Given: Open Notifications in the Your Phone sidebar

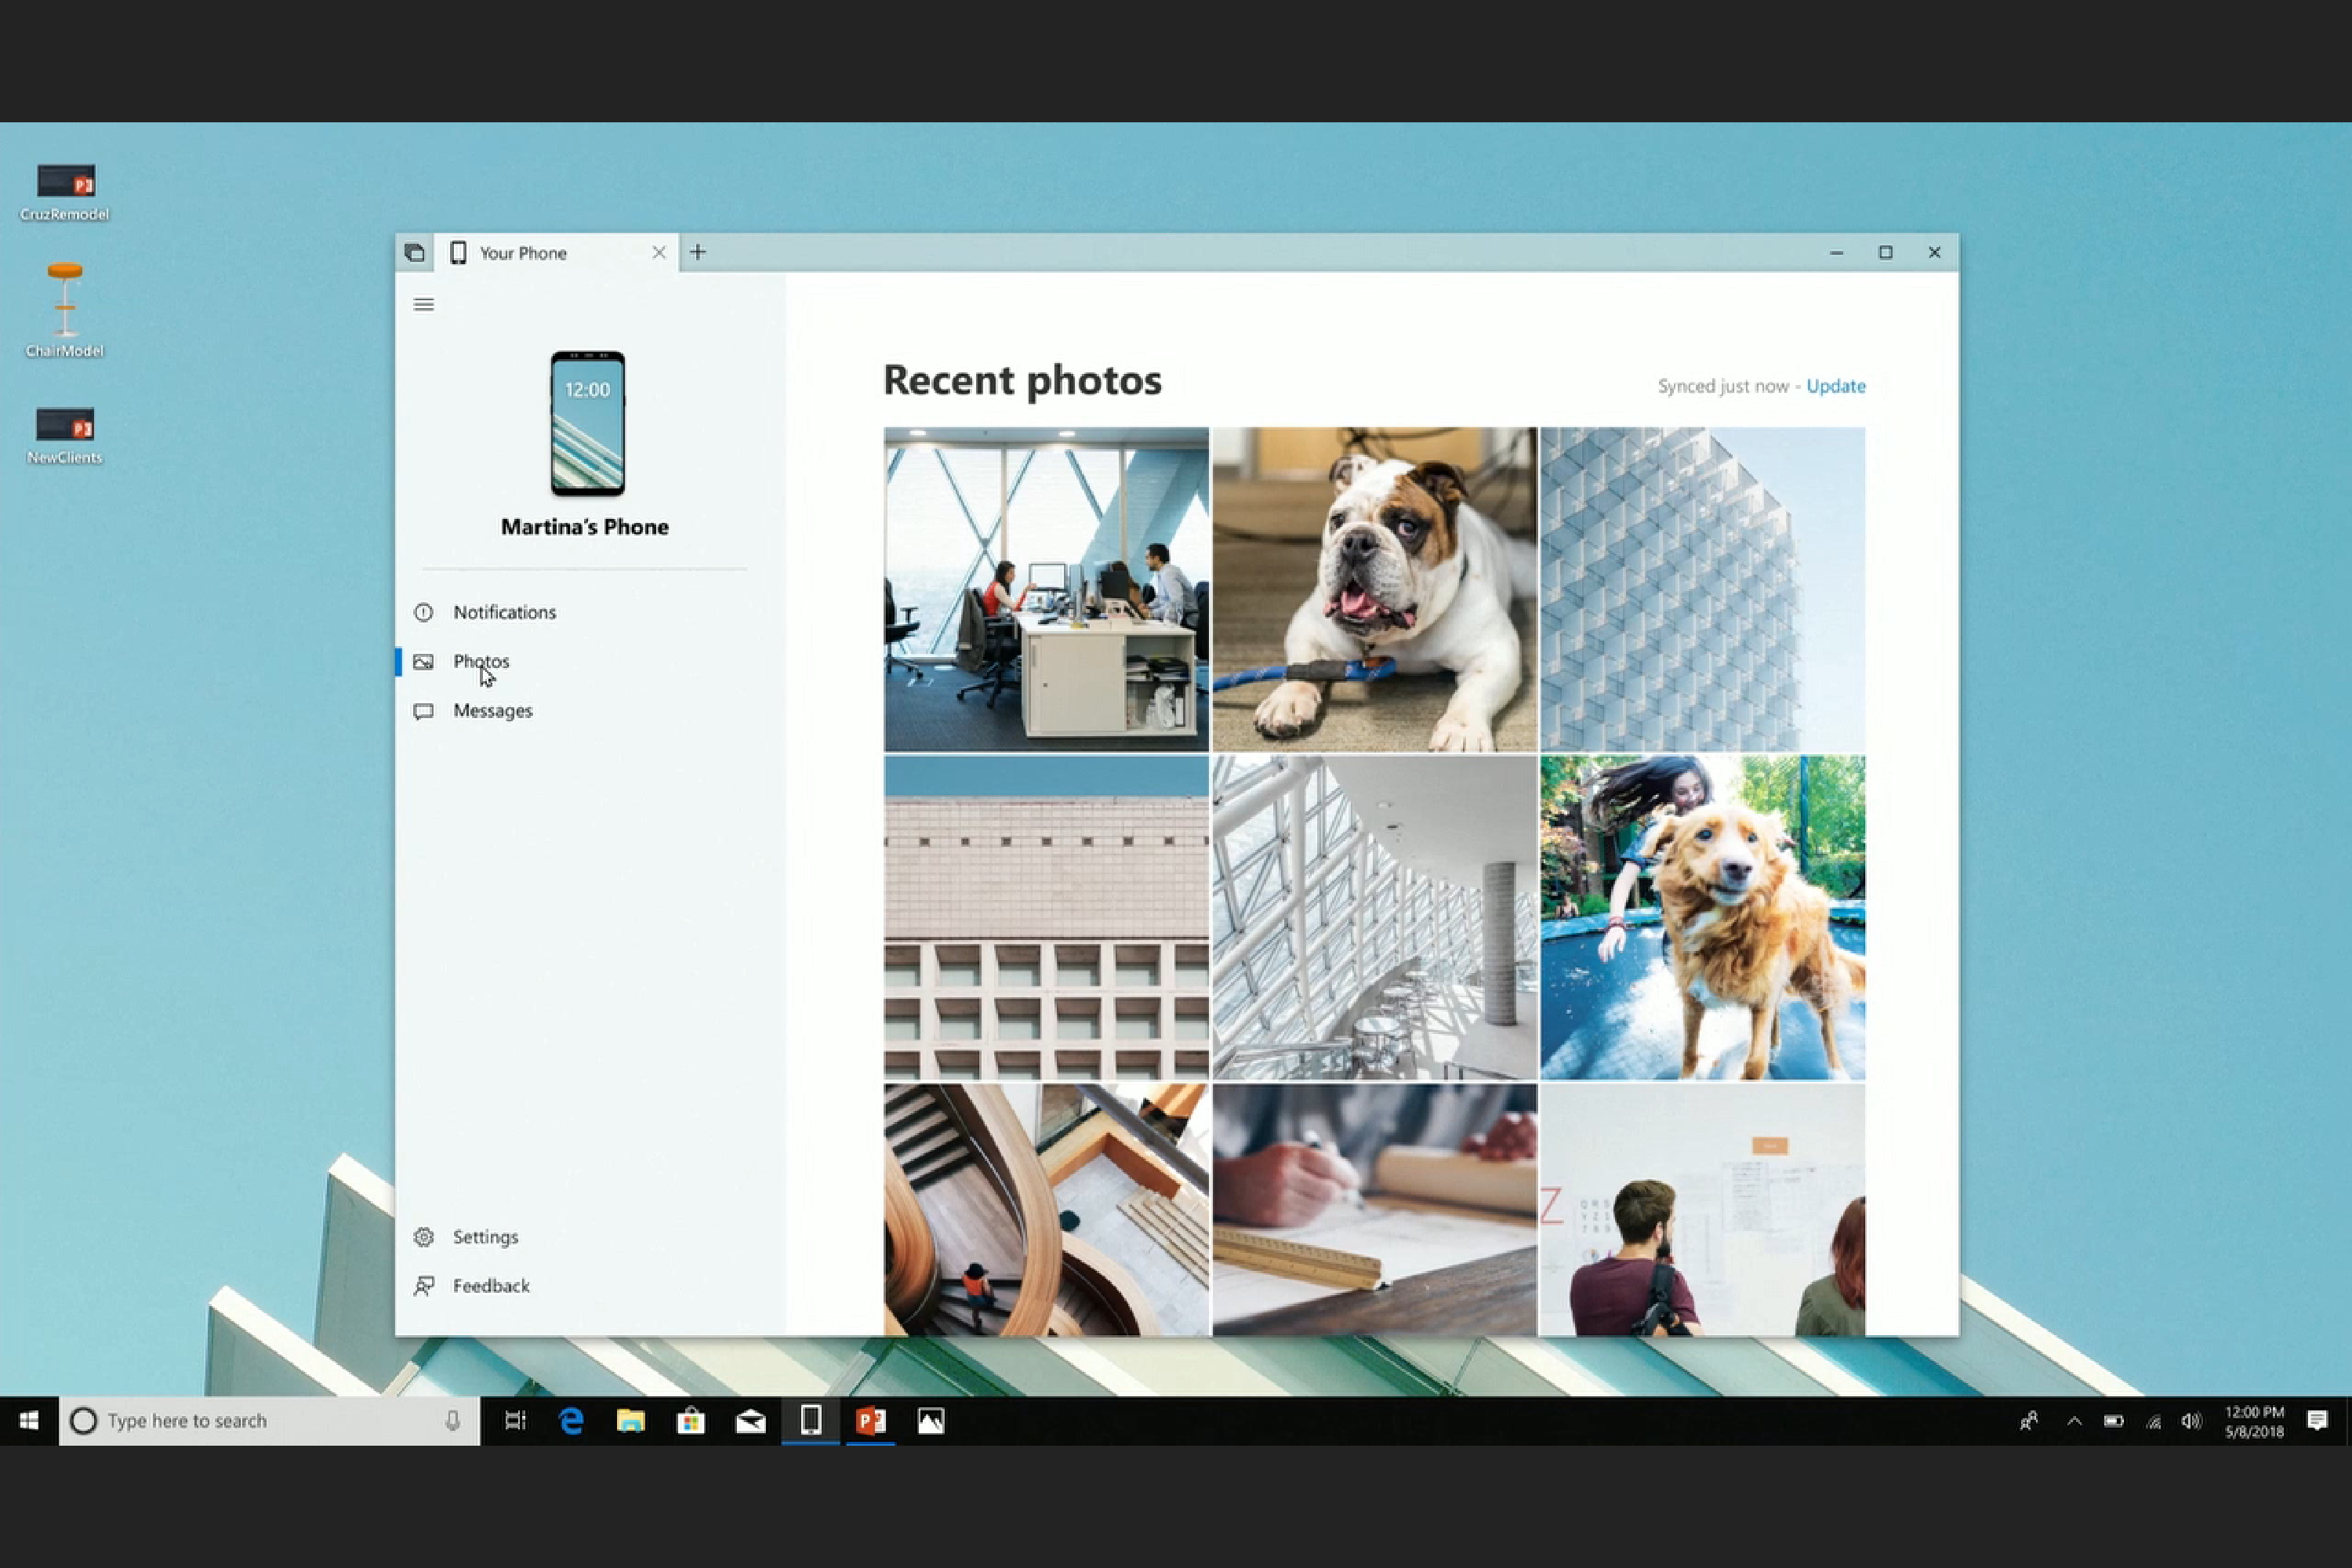Looking at the screenshot, I should pyautogui.click(x=505, y=612).
